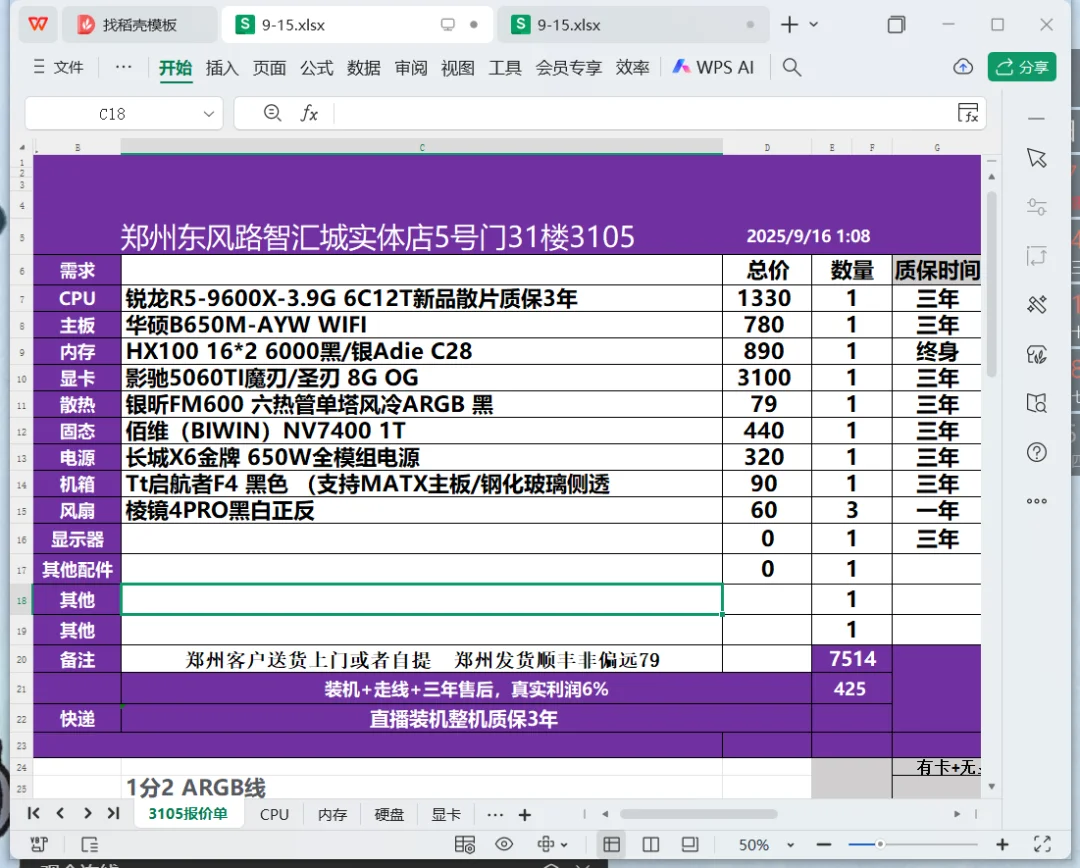
Task: Select the 数据 ribbon tab
Action: coord(364,68)
